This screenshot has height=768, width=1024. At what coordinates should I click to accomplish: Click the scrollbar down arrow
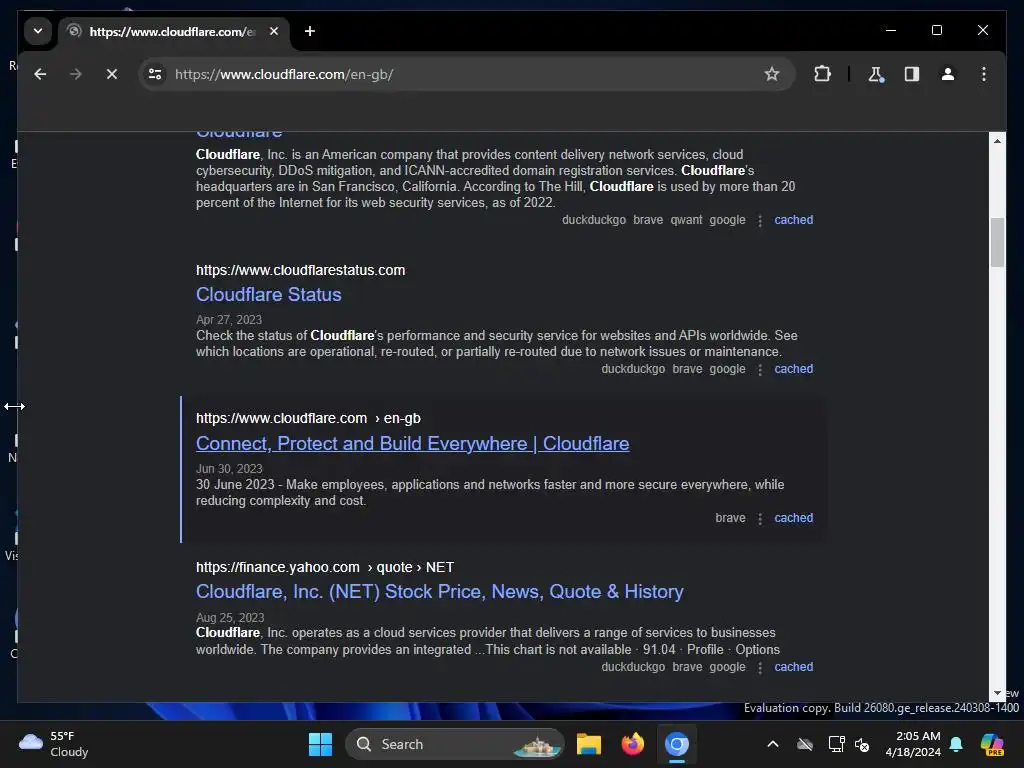(x=997, y=693)
